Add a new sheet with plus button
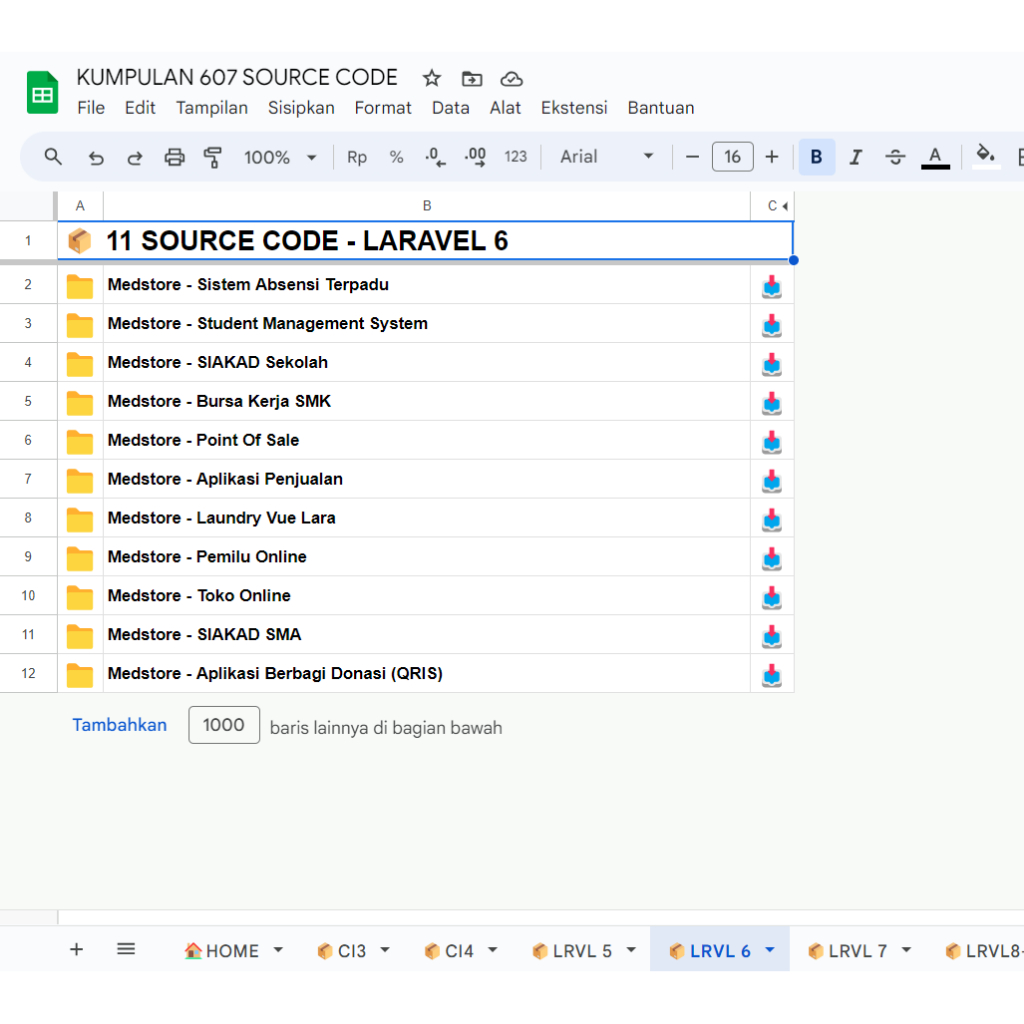1024x1024 pixels. tap(76, 949)
